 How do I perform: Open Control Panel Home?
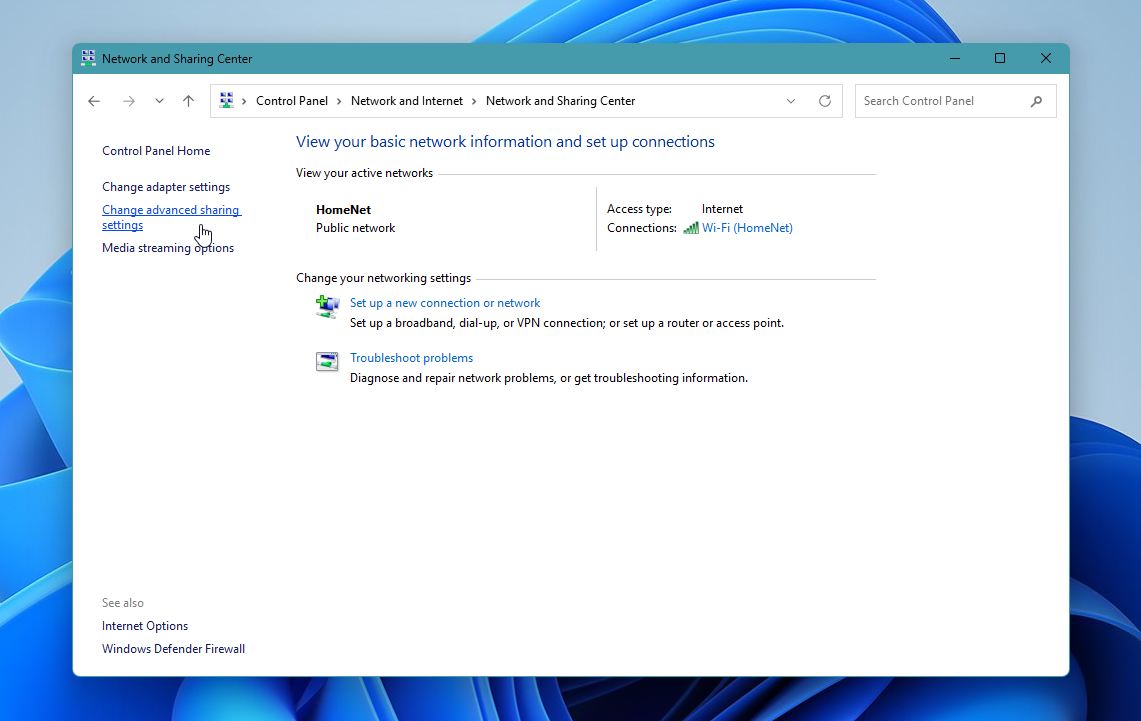[156, 151]
